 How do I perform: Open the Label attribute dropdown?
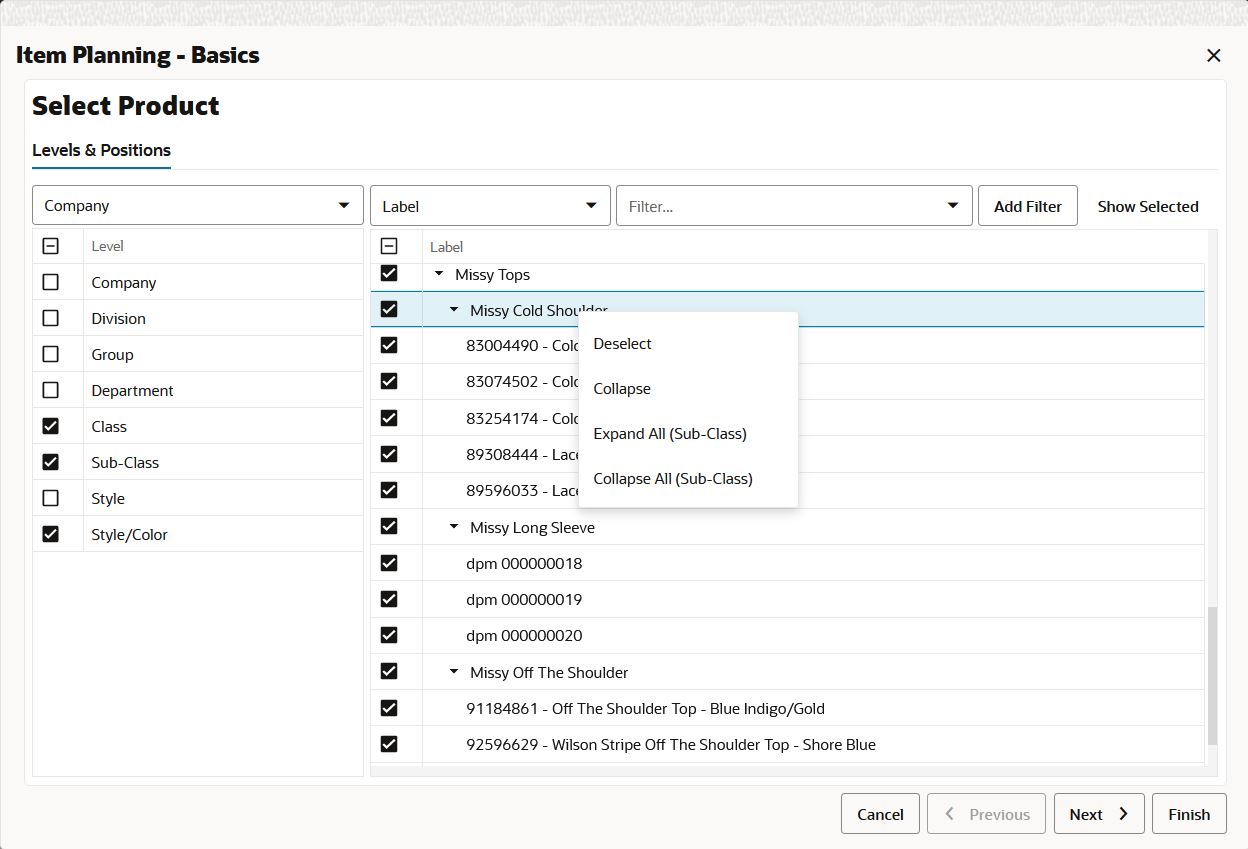(x=490, y=206)
